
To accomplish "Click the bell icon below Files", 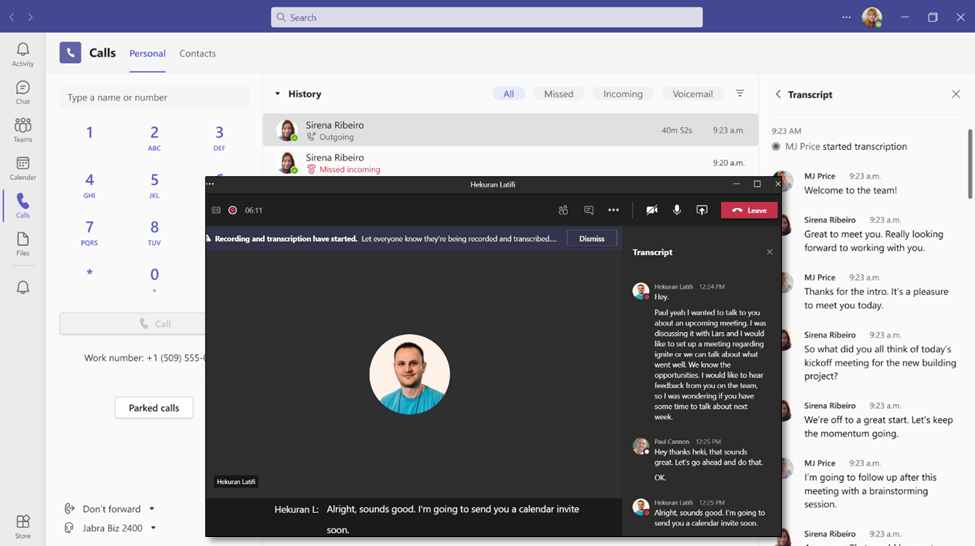I will coord(22,287).
